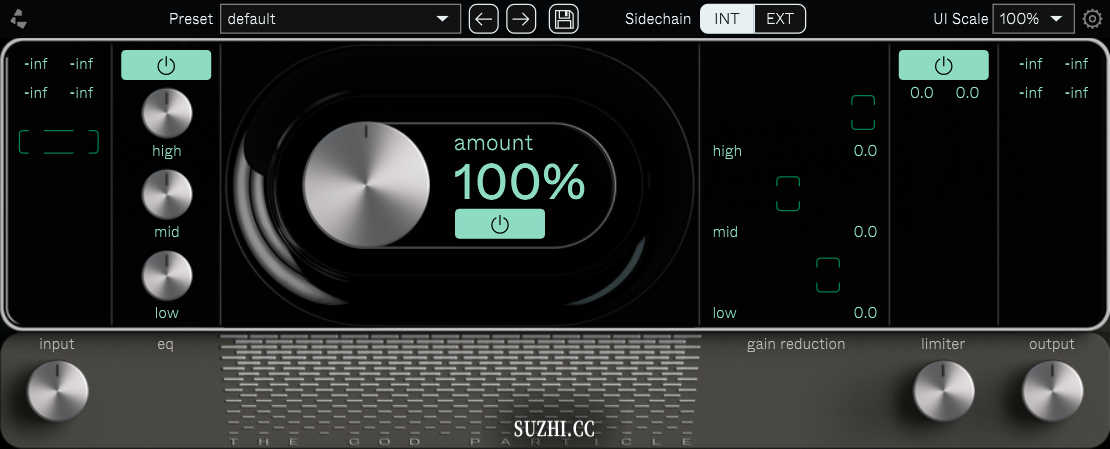The width and height of the screenshot is (1110, 449).
Task: Click the next preset arrow button
Action: pyautogui.click(x=521, y=19)
